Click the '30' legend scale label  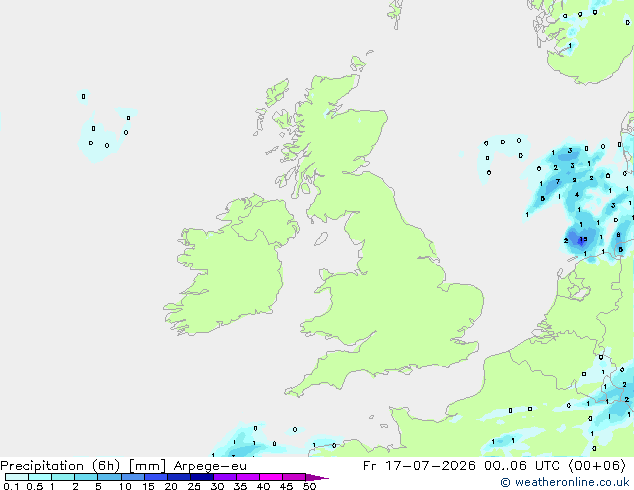217,486
